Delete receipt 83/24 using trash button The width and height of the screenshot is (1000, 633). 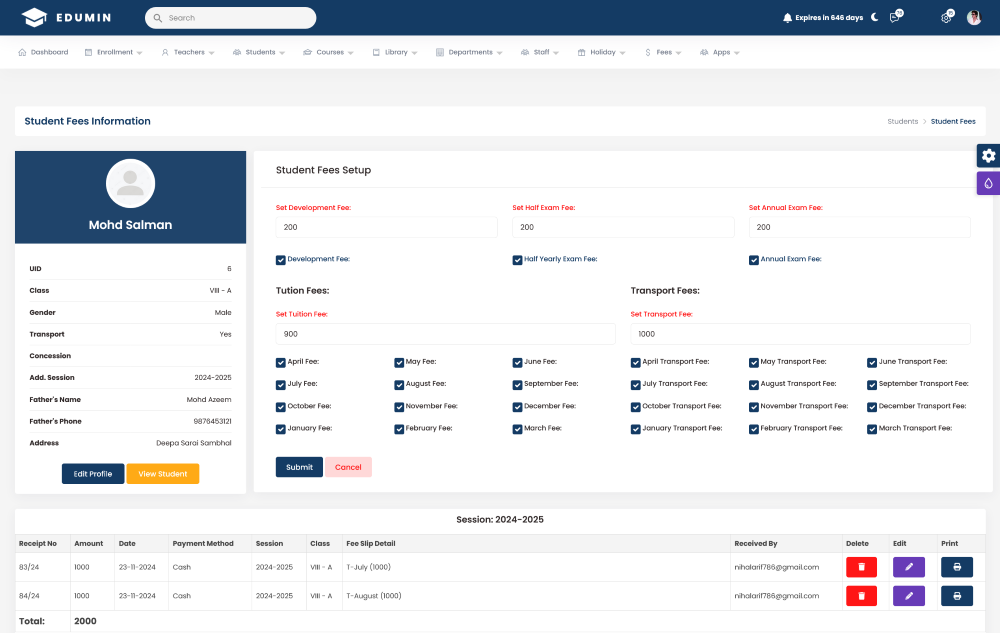[x=861, y=567]
